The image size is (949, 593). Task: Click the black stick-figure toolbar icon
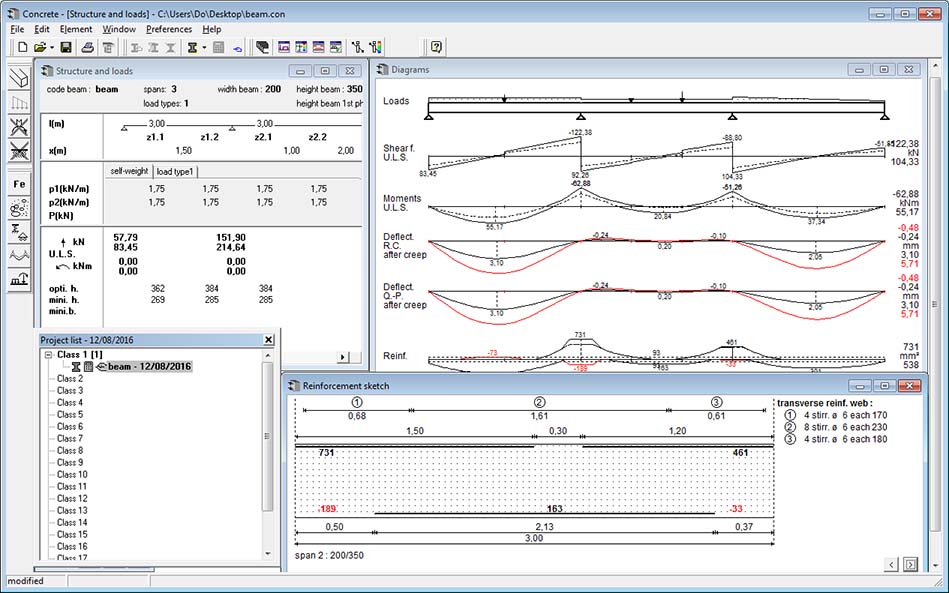358,47
